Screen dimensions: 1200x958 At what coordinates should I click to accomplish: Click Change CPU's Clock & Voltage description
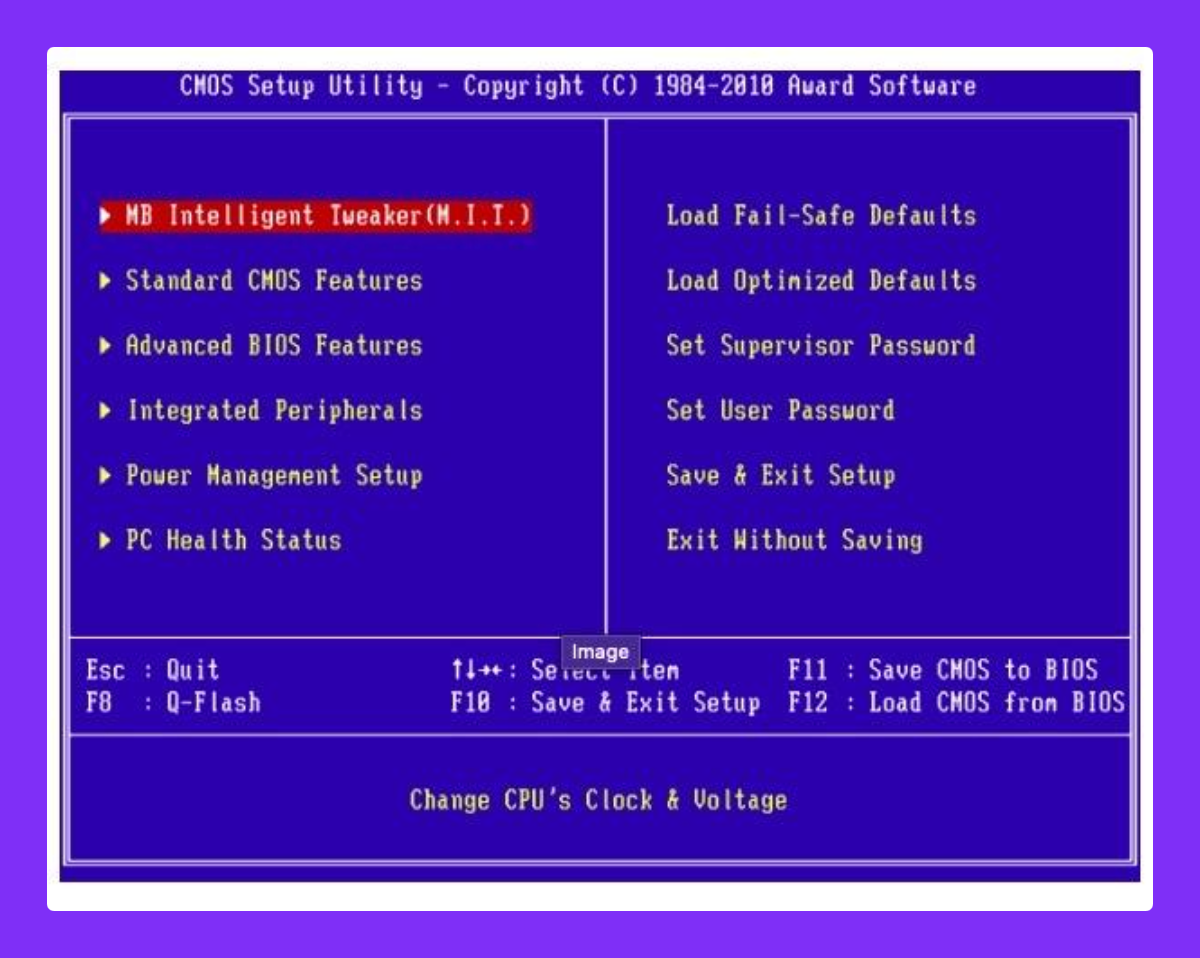click(598, 800)
